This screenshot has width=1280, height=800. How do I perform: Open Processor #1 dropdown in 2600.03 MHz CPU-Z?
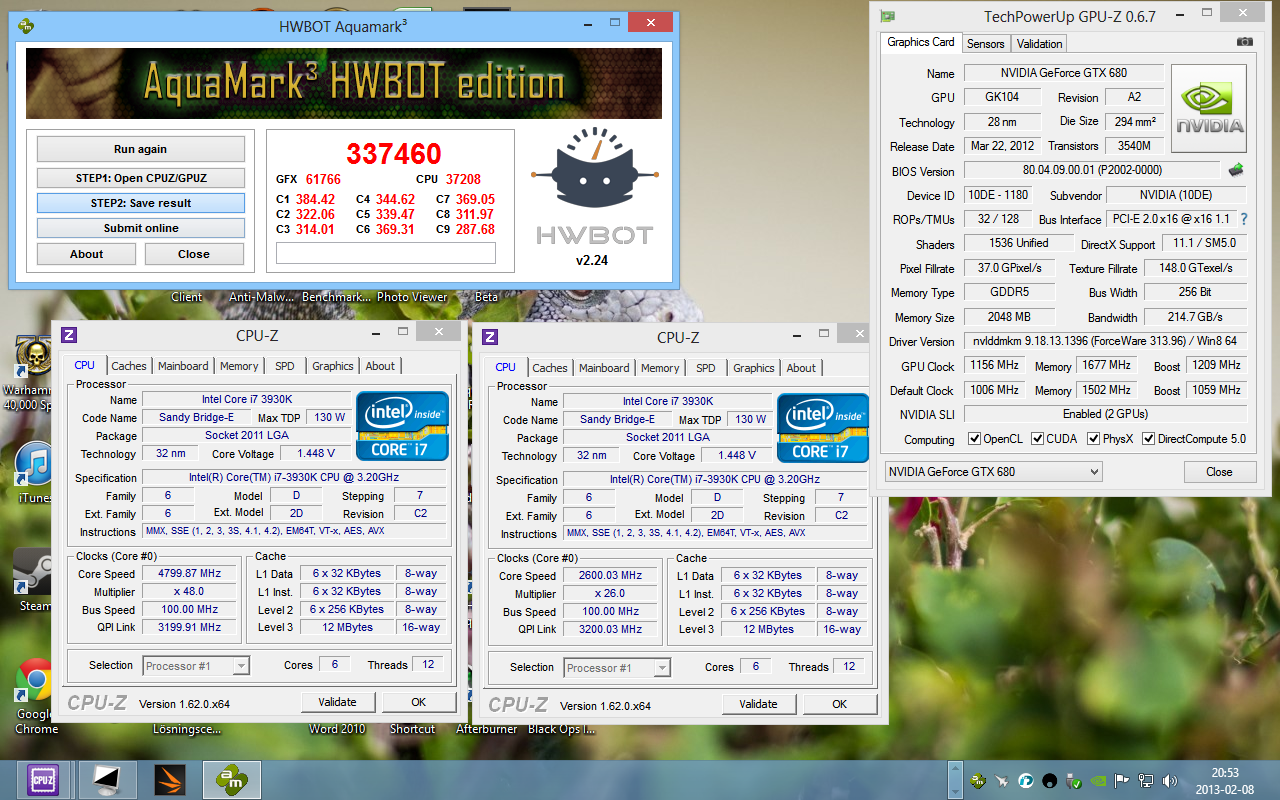[x=617, y=667]
